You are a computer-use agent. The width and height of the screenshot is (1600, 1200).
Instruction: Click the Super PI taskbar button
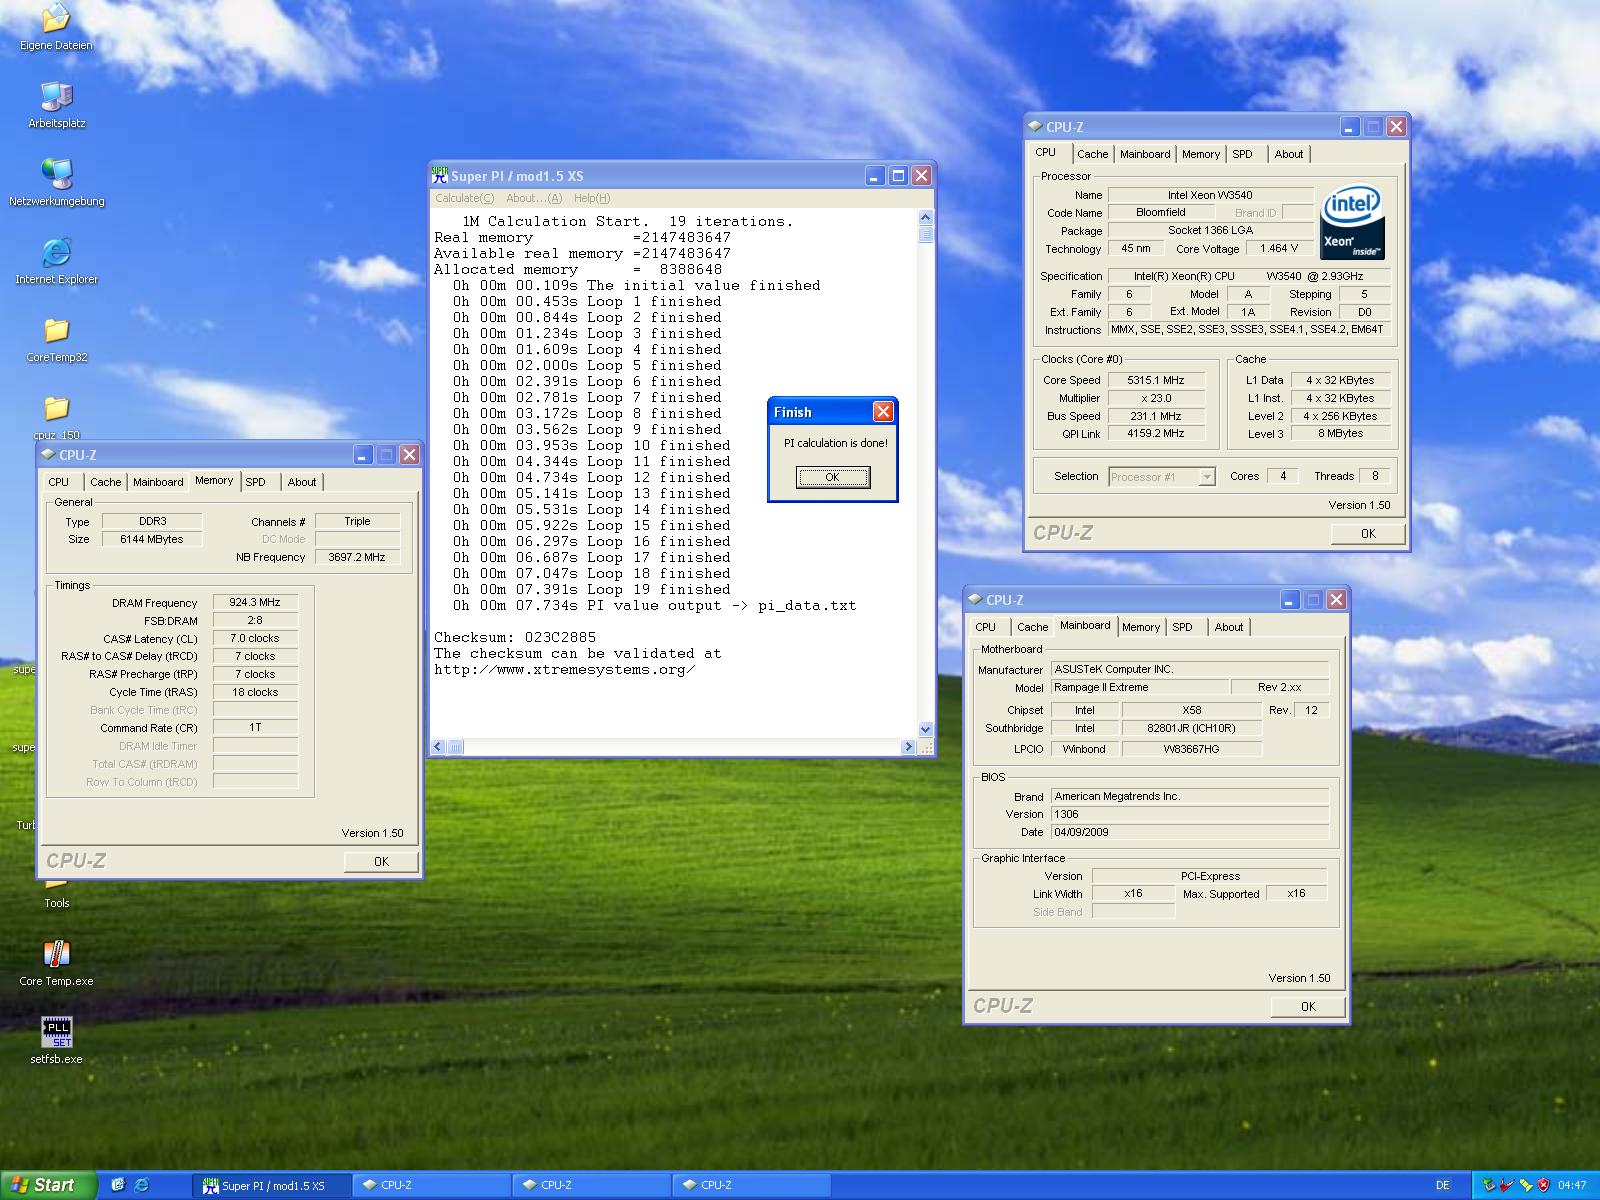[x=272, y=1185]
